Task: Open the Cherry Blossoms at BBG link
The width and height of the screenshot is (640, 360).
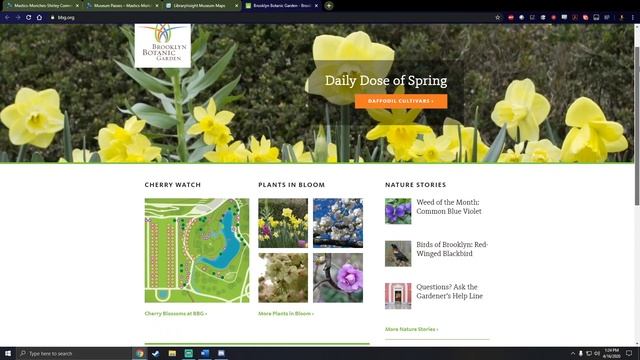Action: tap(176, 313)
